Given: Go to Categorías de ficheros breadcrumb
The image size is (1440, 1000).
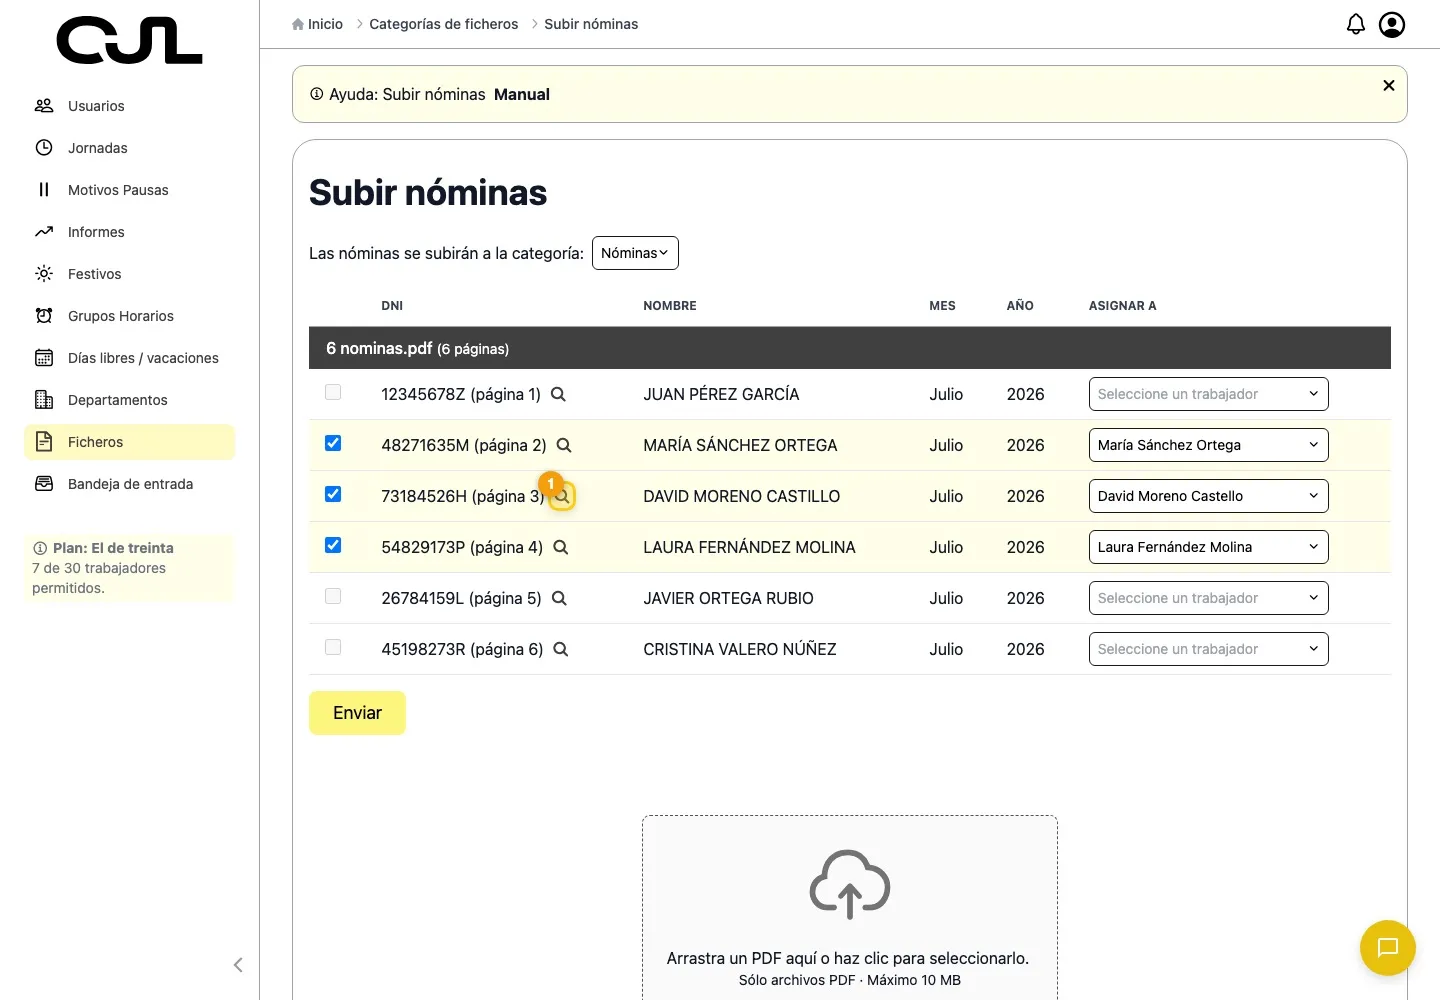Looking at the screenshot, I should coord(444,24).
